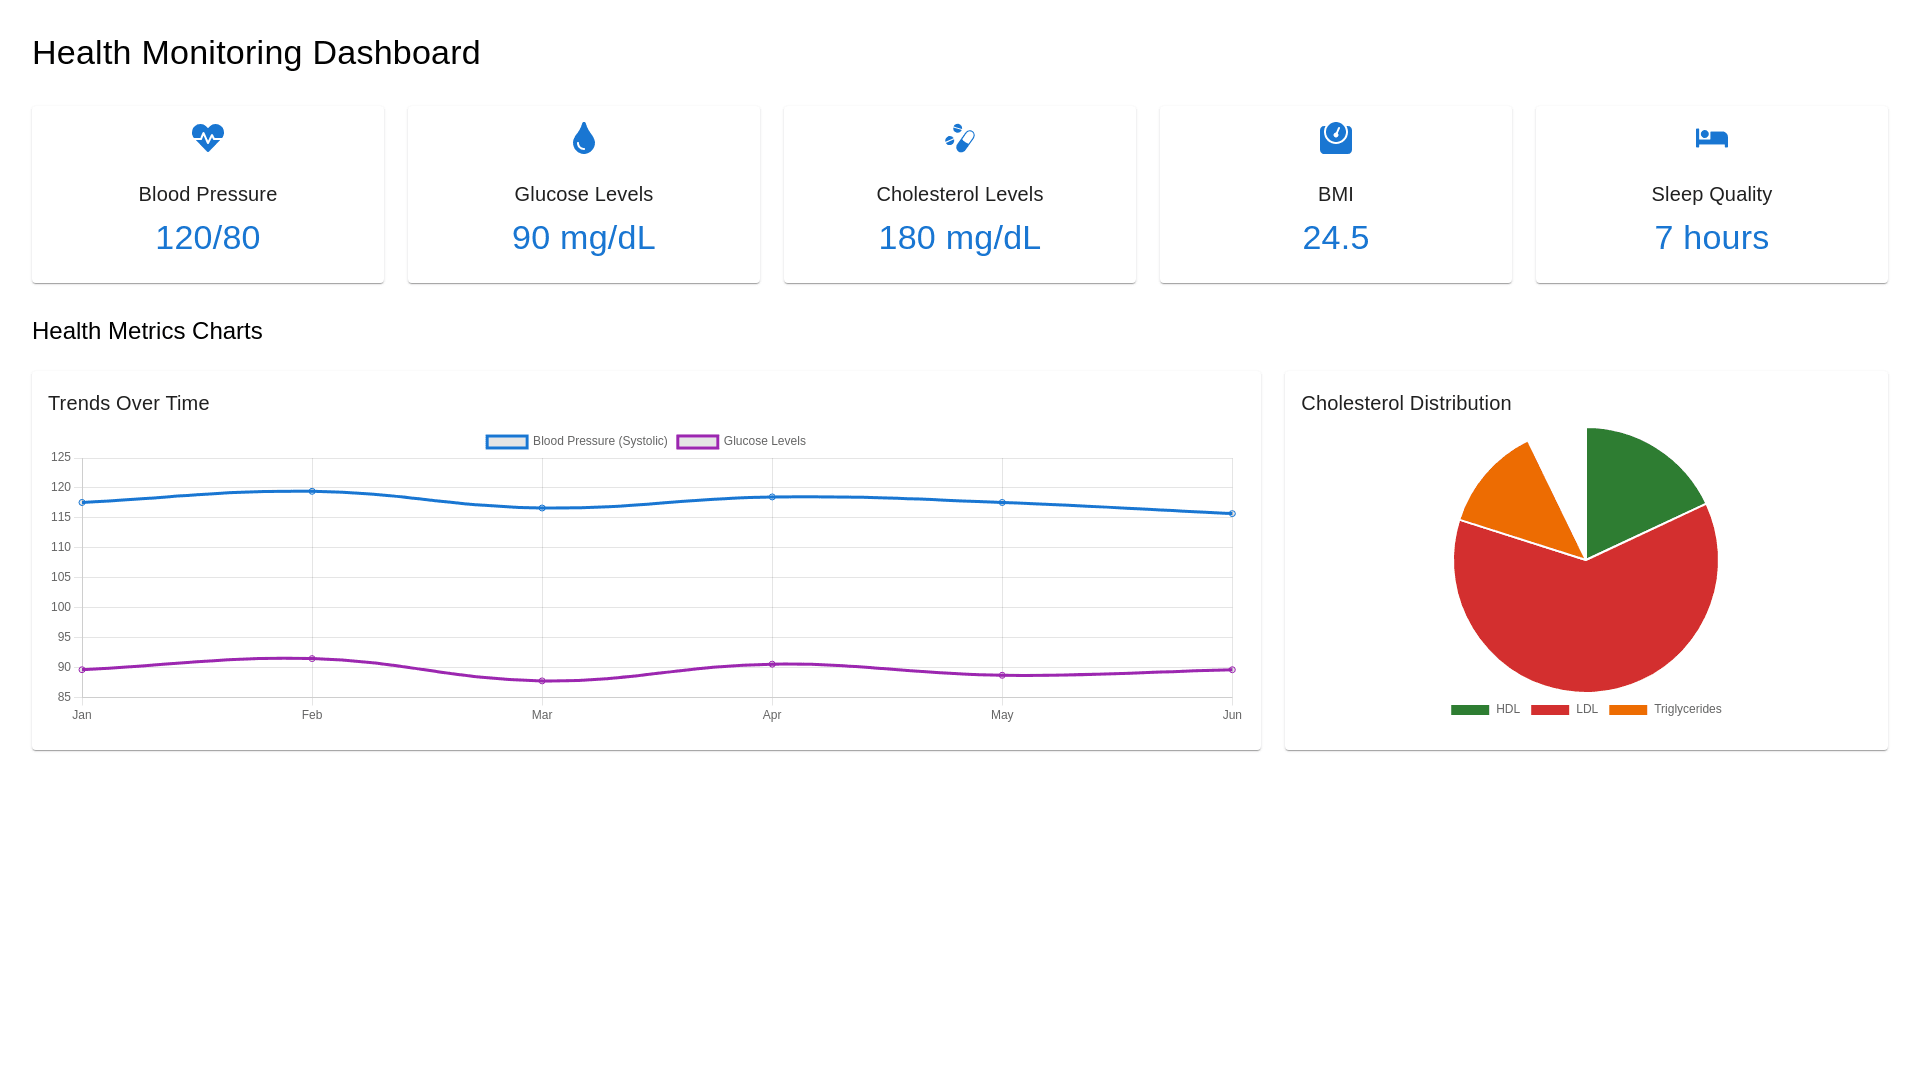The image size is (1920, 1080).
Task: Toggle Triglycerides legend entry
Action: click(x=1665, y=709)
